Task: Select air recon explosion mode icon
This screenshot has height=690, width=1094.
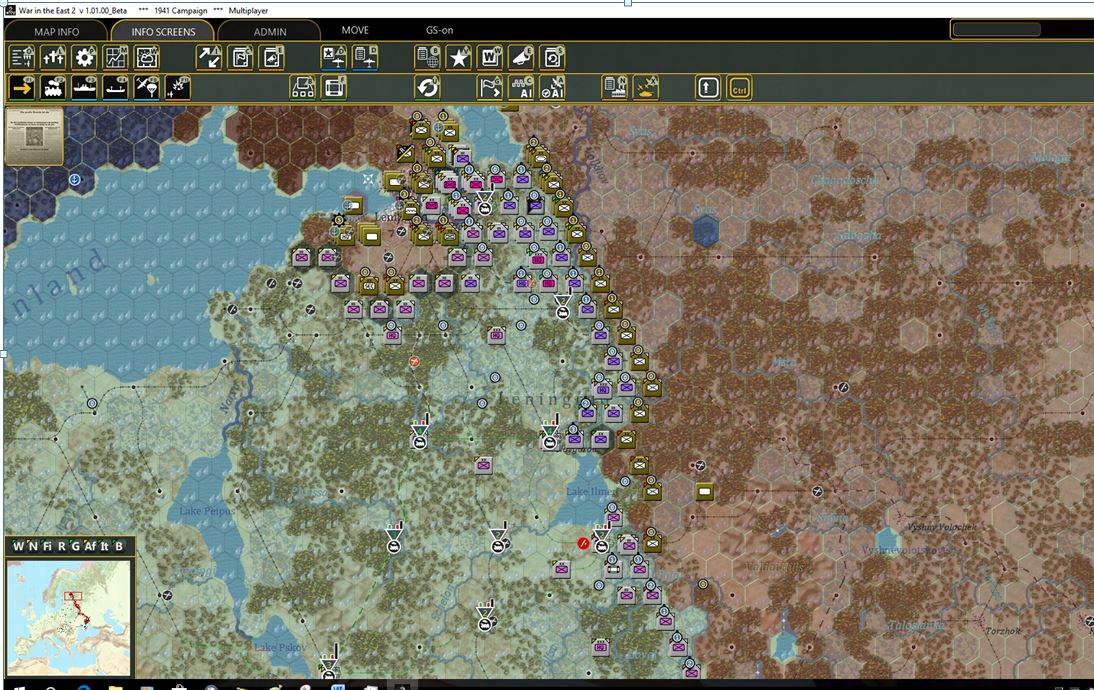Action: (178, 88)
